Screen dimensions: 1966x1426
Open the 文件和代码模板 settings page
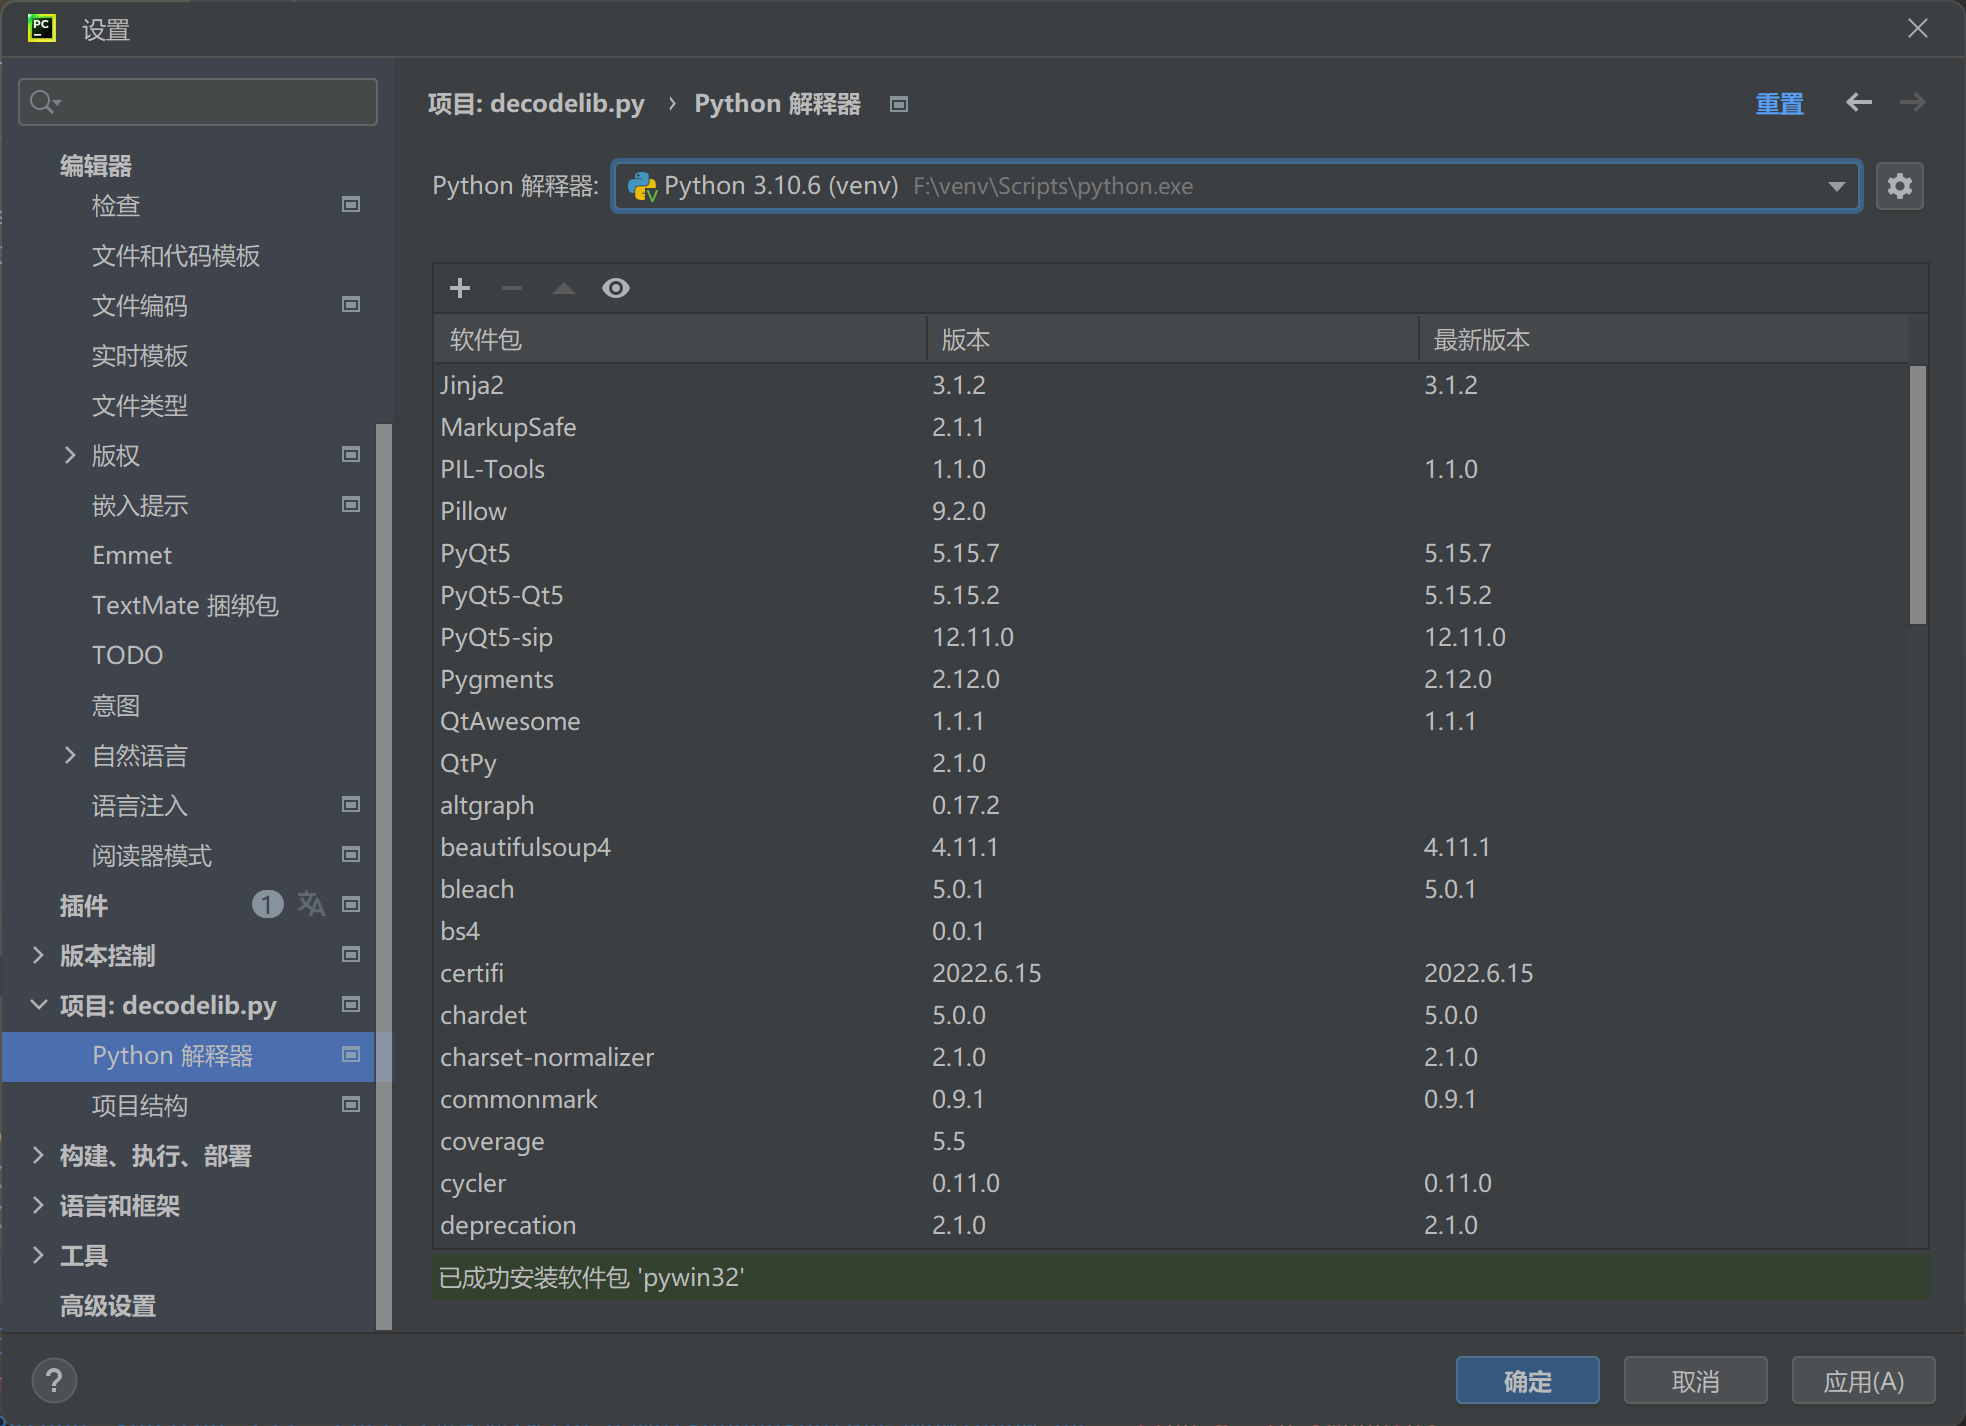click(x=176, y=256)
